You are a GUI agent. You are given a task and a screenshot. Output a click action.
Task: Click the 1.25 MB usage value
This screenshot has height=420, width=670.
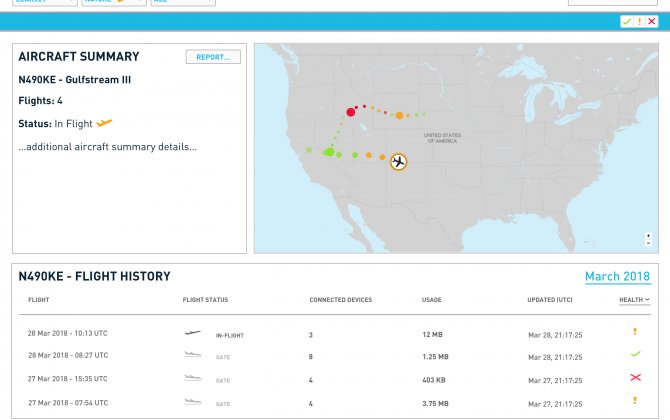435,357
